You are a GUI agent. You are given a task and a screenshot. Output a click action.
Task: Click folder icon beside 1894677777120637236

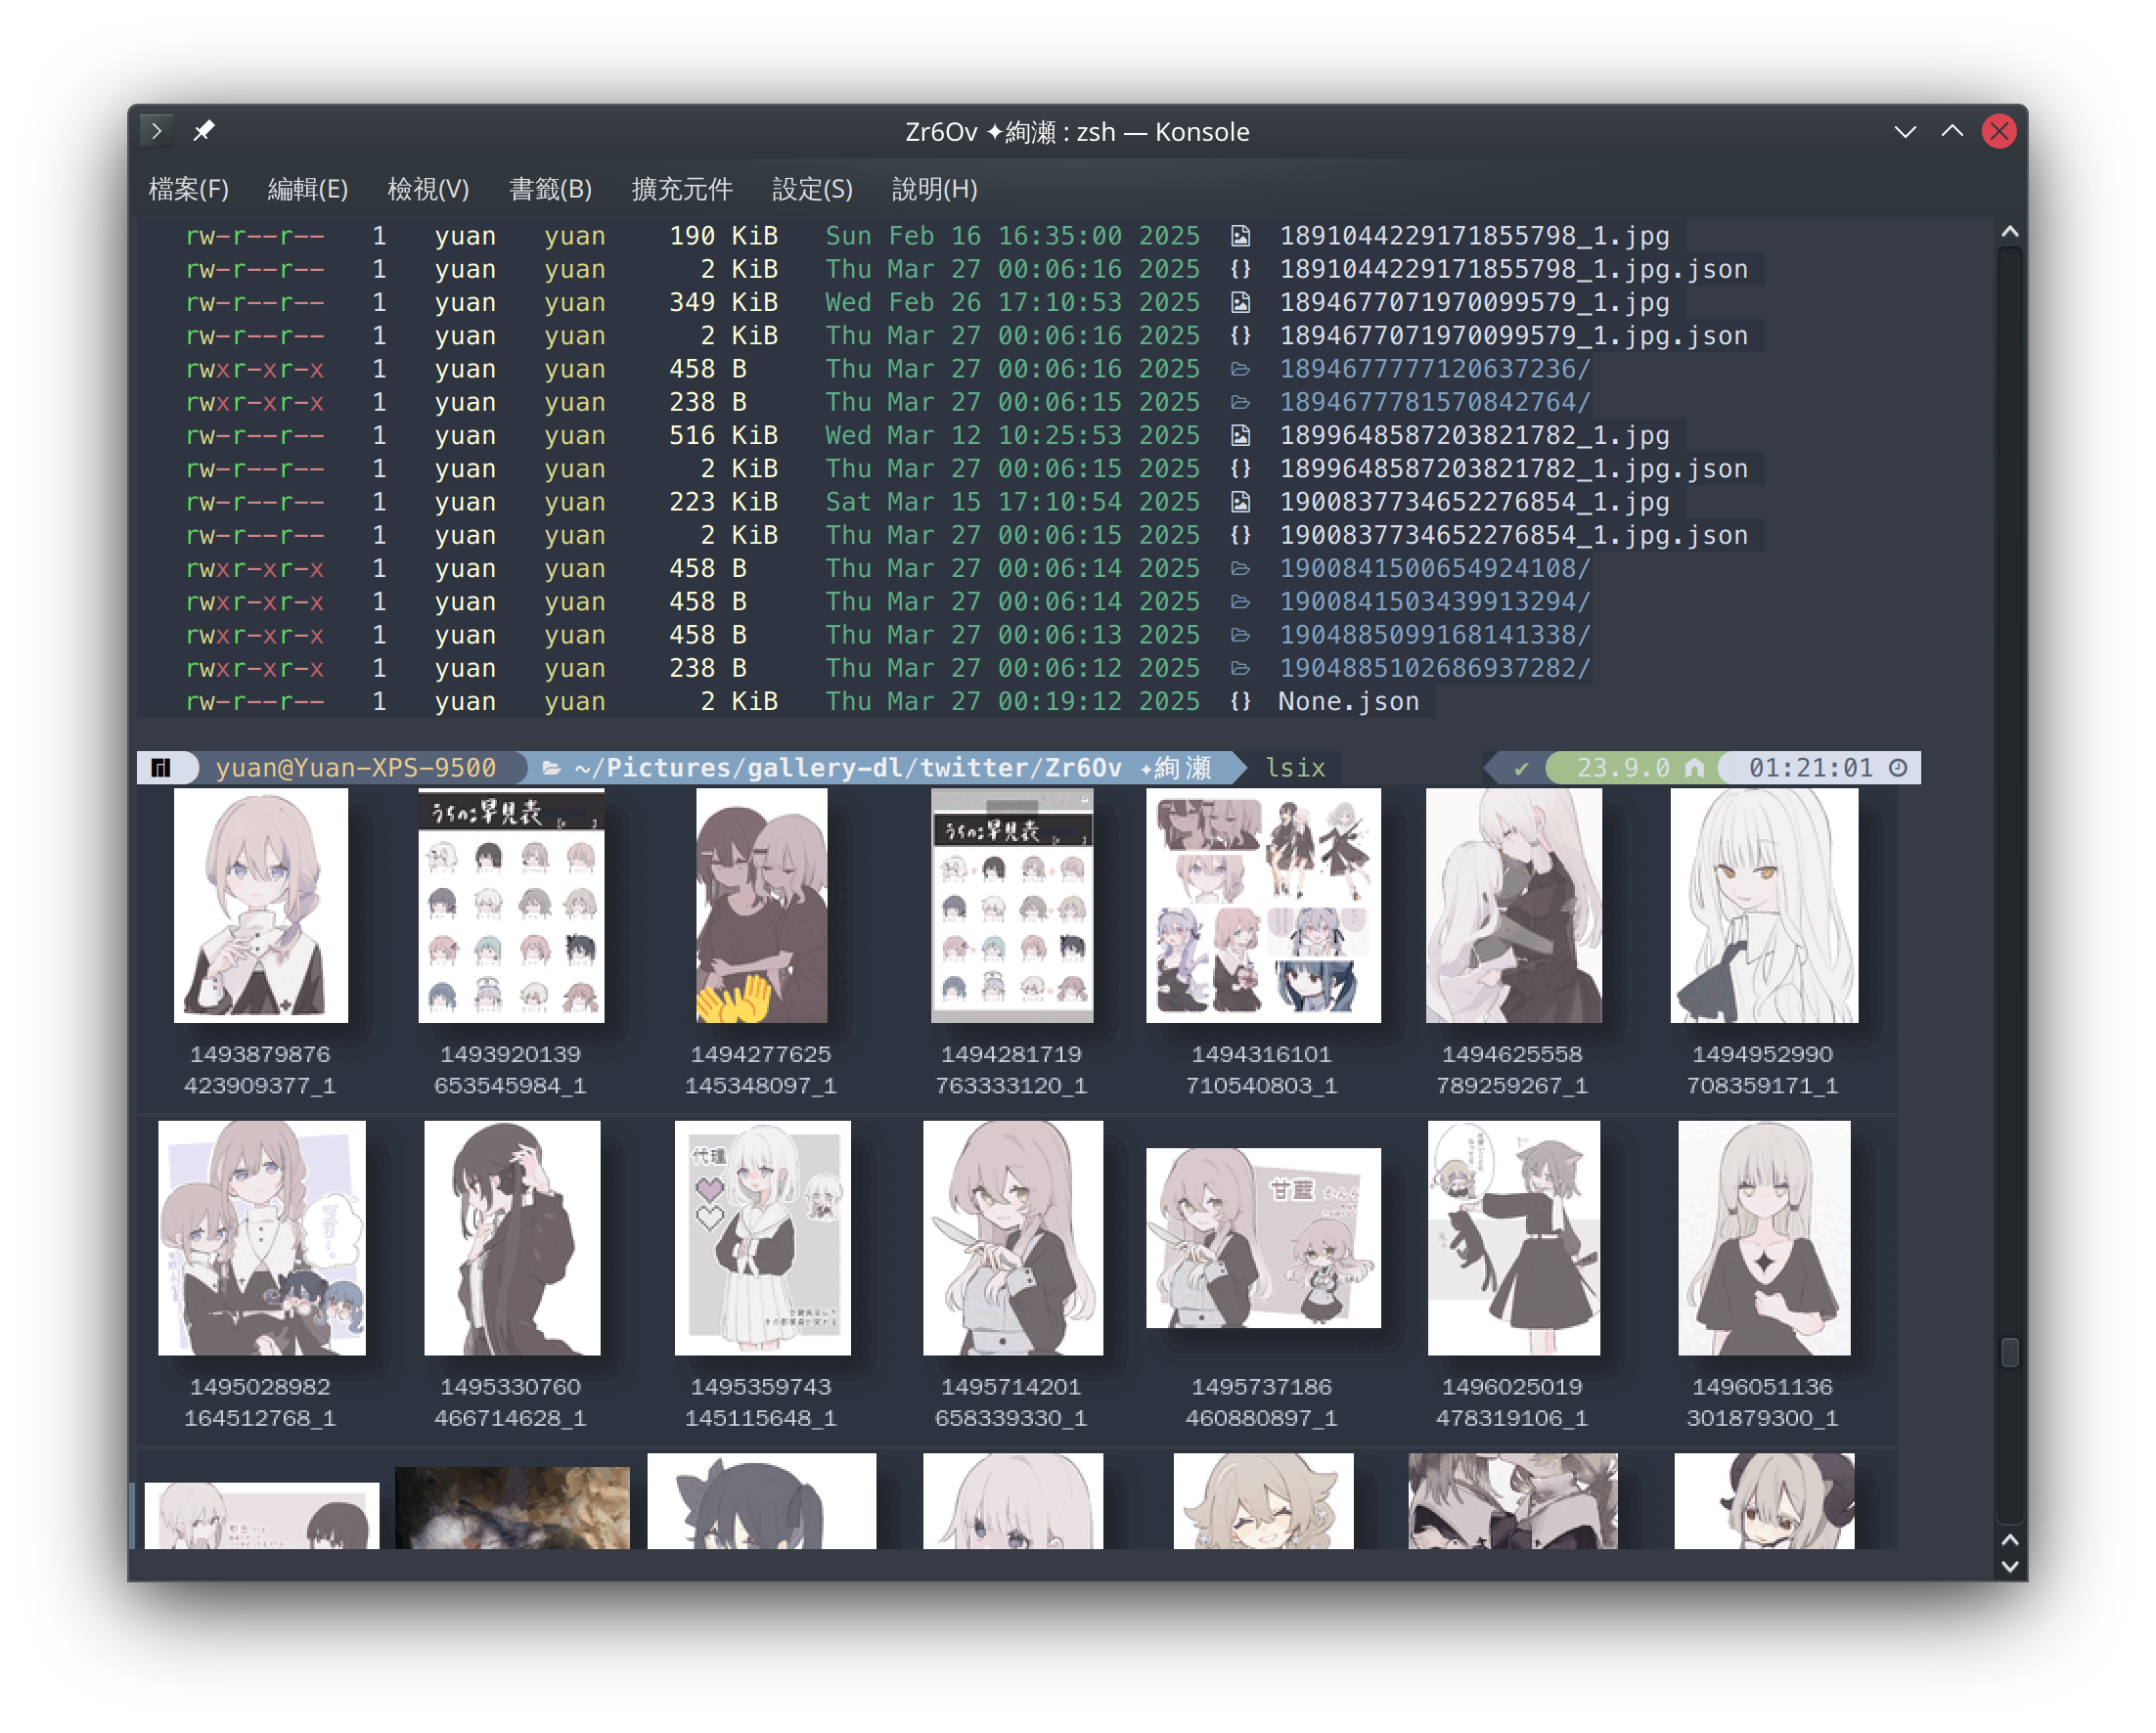1240,369
